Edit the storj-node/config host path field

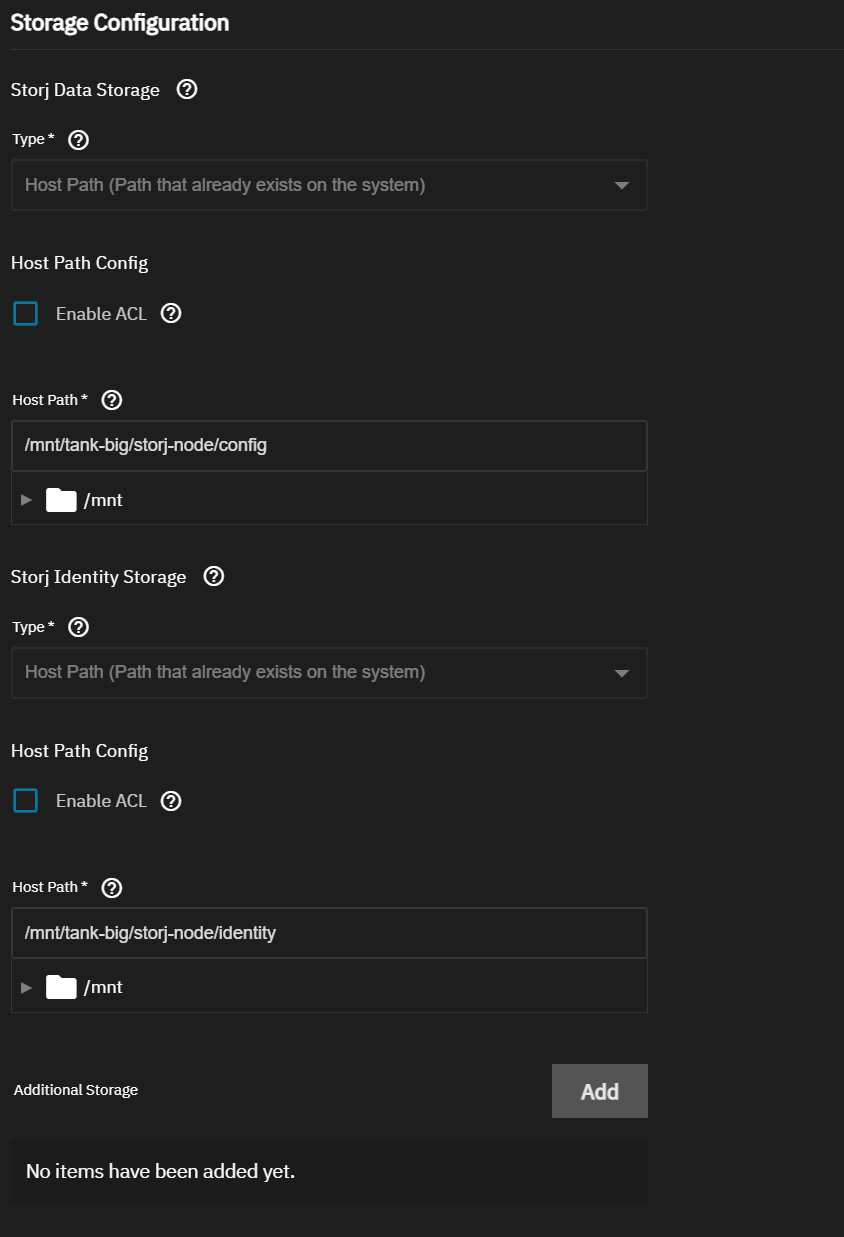[329, 446]
